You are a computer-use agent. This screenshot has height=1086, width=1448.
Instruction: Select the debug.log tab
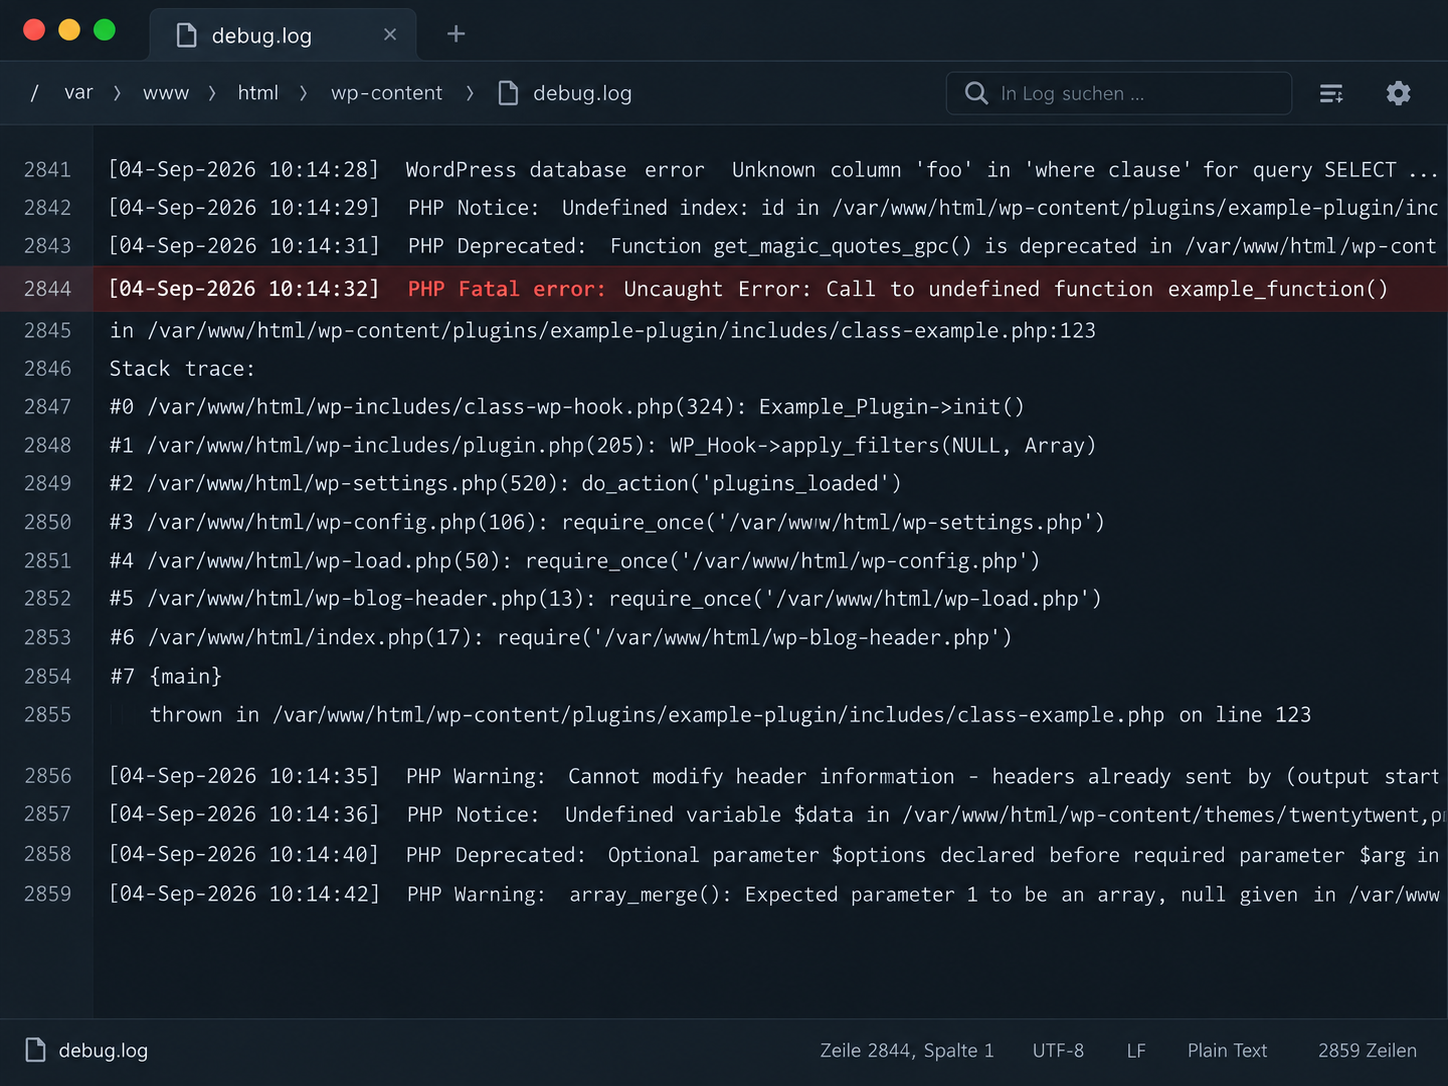283,35
